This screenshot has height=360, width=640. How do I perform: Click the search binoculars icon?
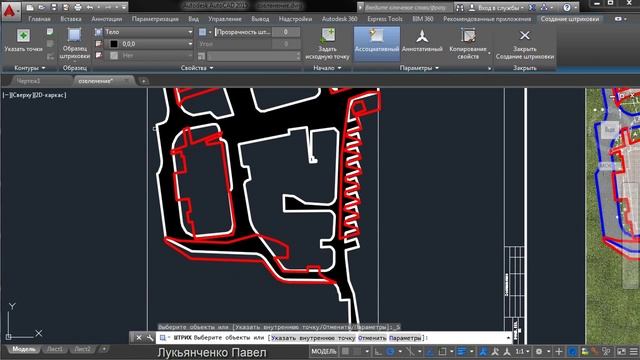coord(460,7)
